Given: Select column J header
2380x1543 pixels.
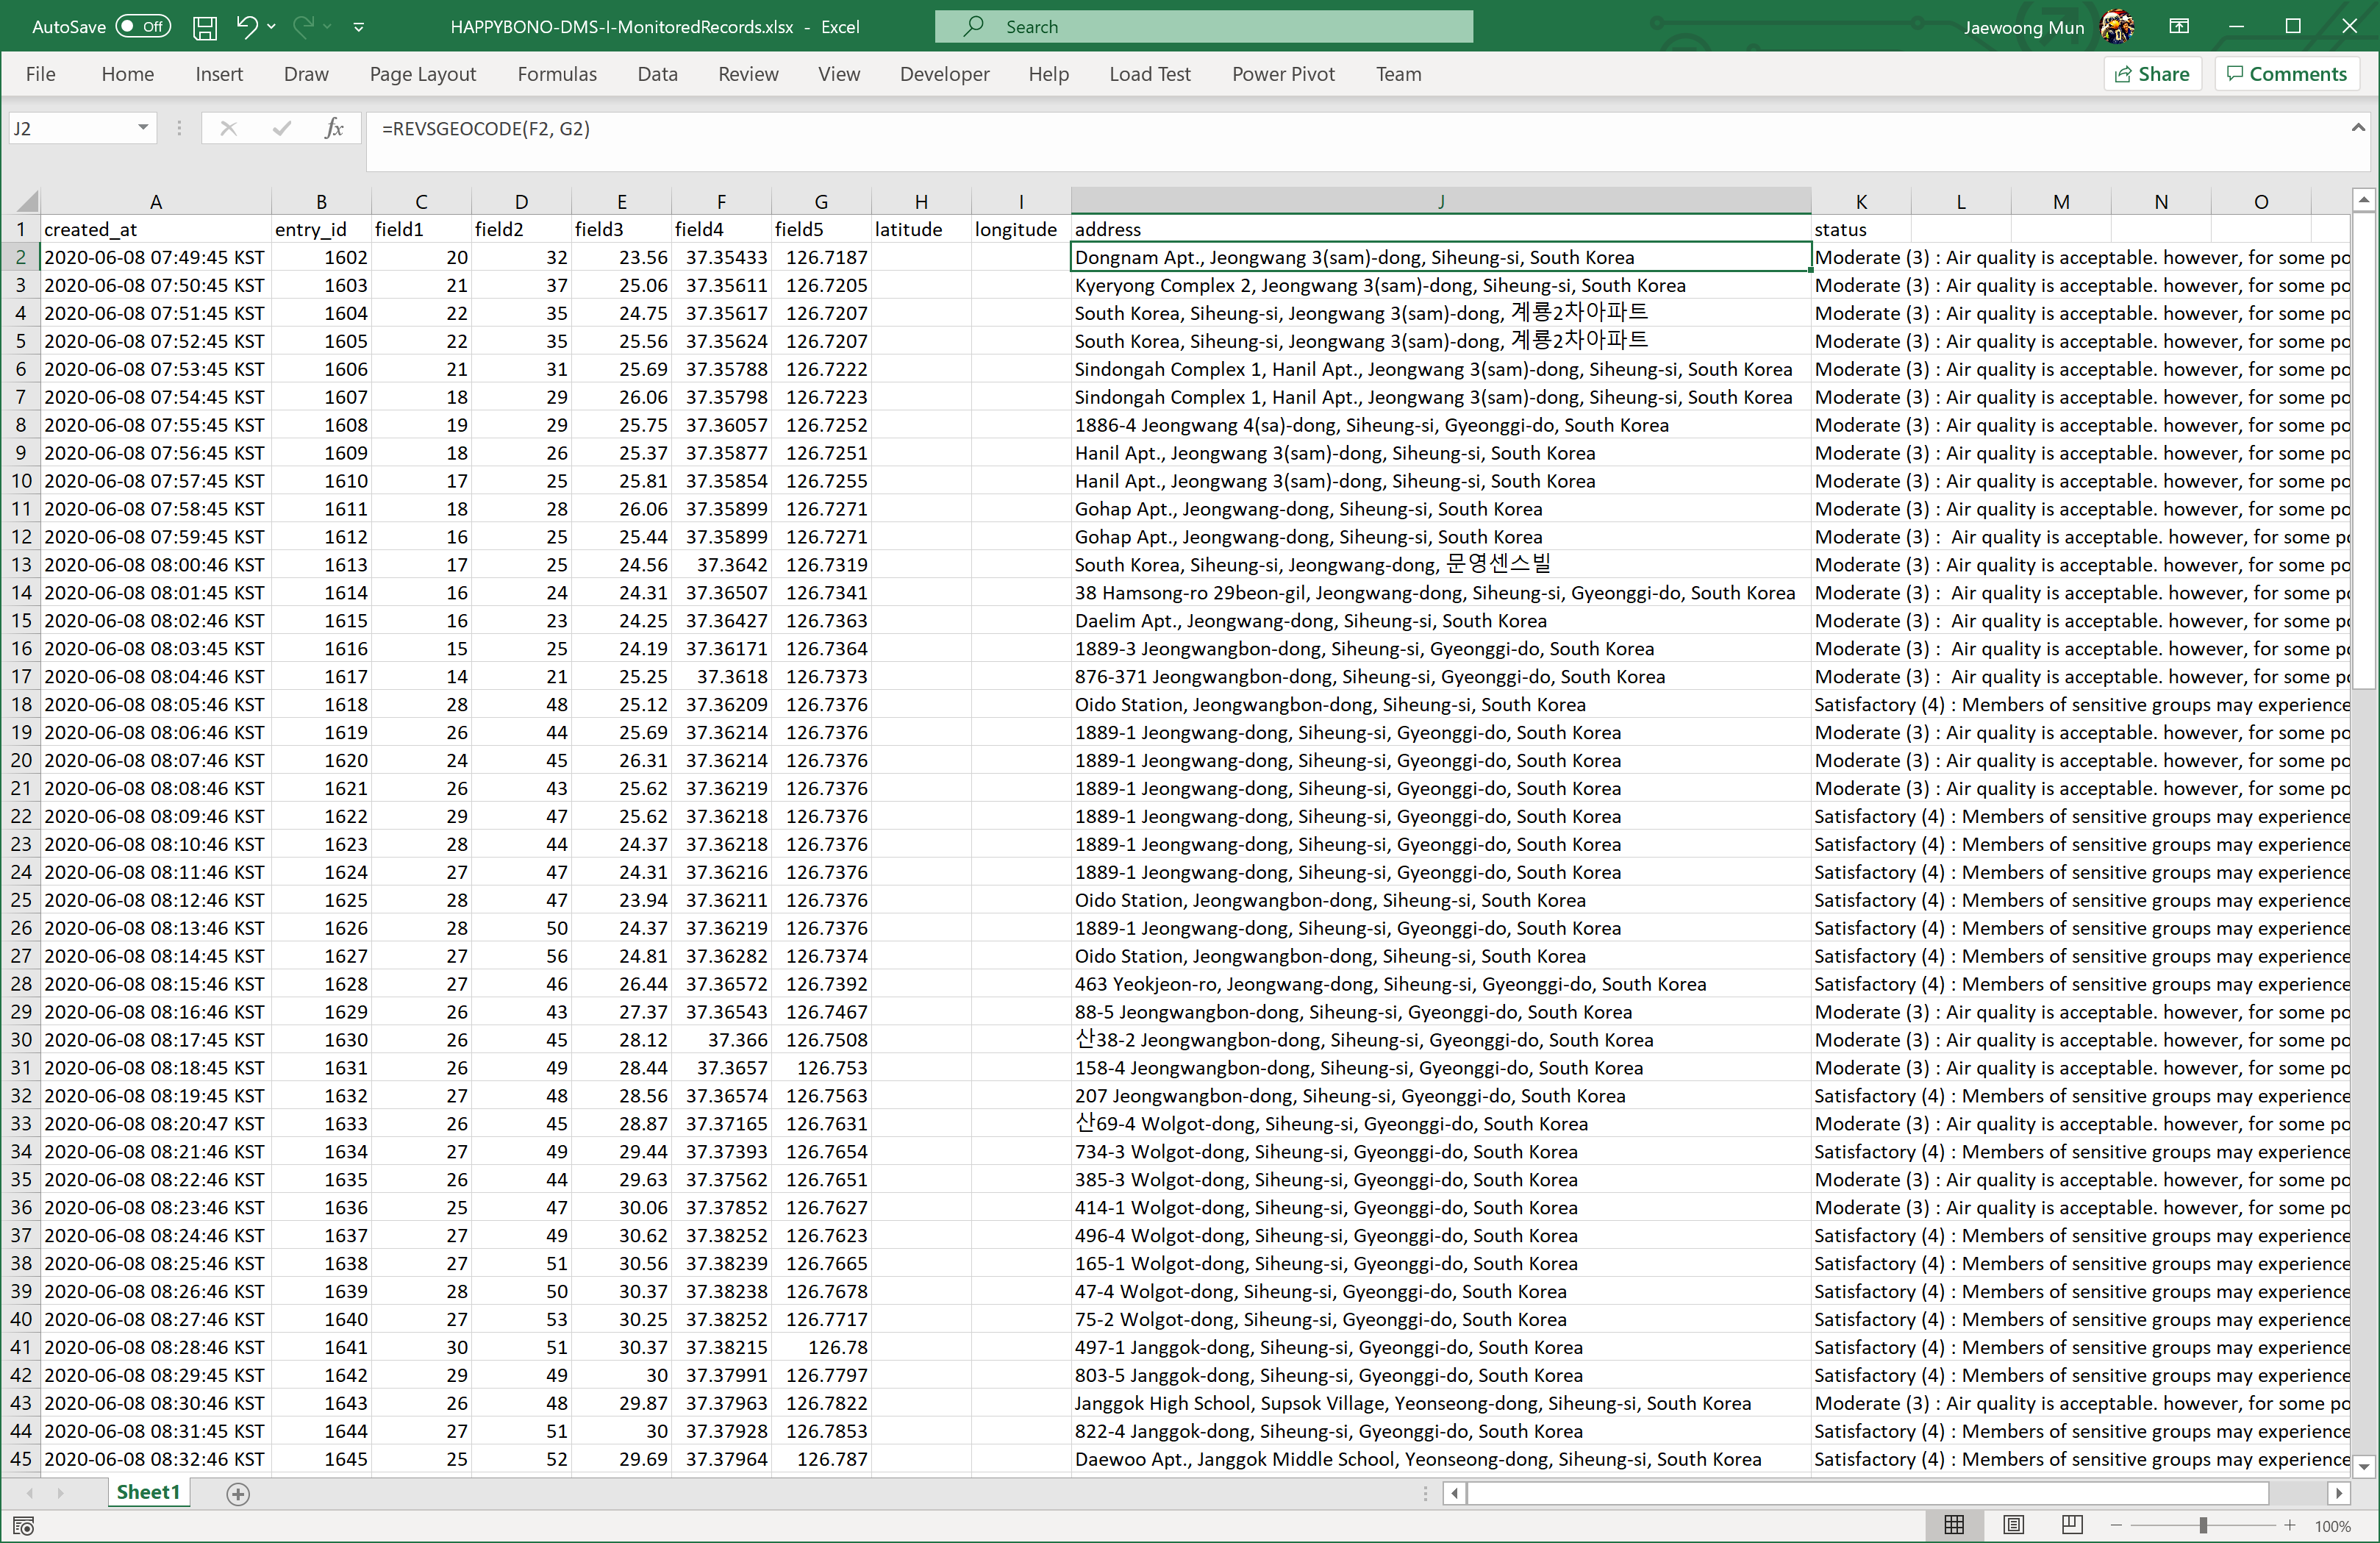Looking at the screenshot, I should click(x=1440, y=201).
